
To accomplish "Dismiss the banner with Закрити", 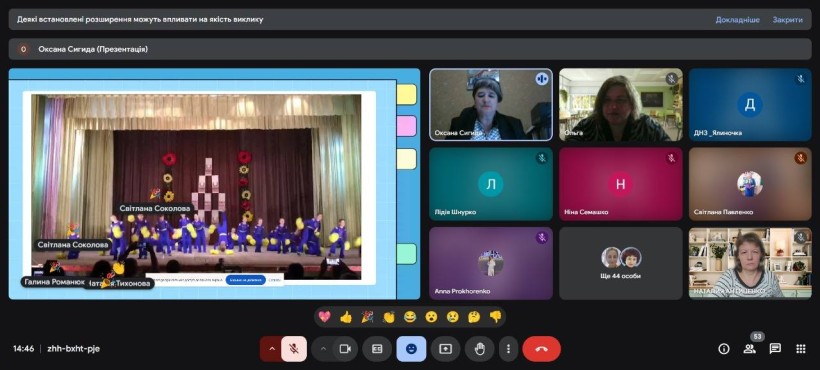I will coord(788,20).
